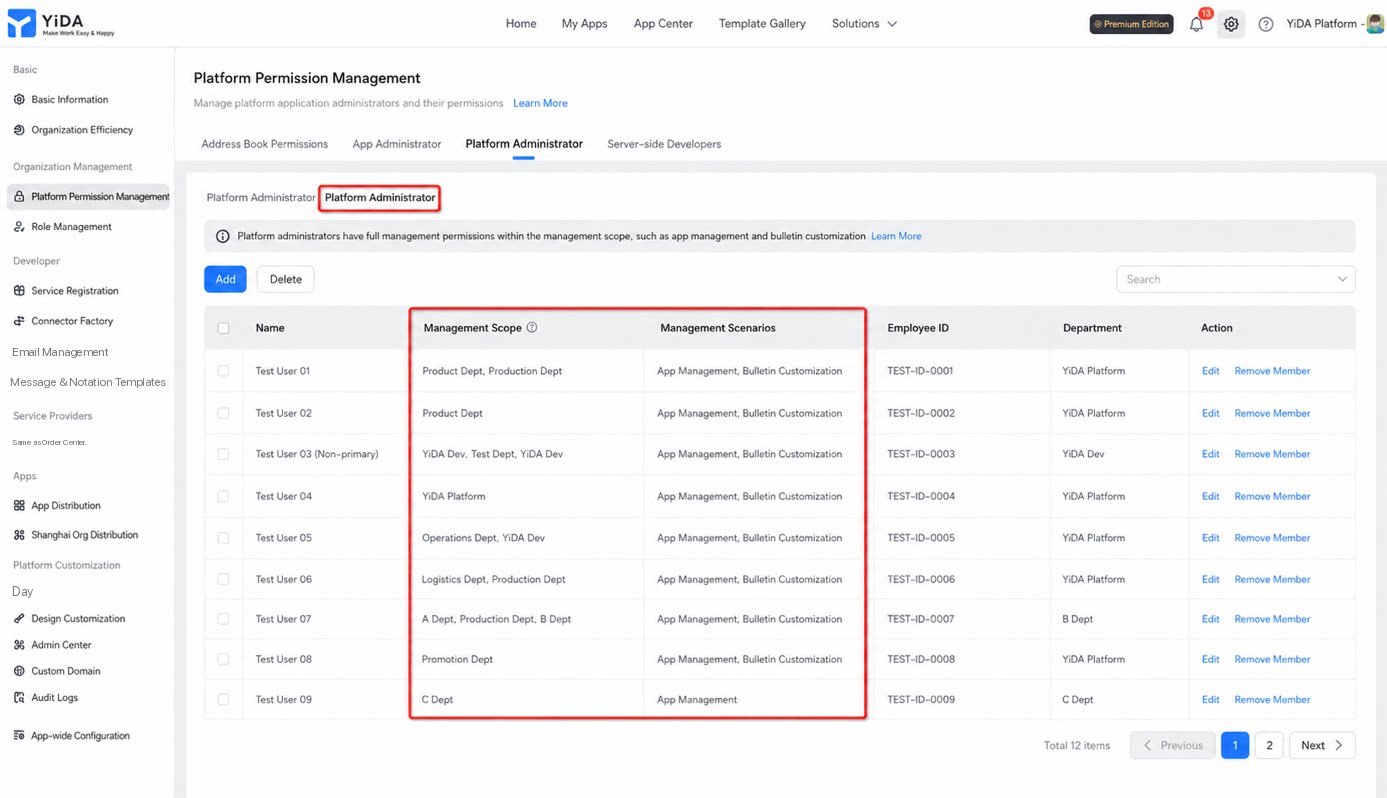This screenshot has height=798, width=1387.
Task: Open the notifications bell icon
Action: pos(1196,24)
